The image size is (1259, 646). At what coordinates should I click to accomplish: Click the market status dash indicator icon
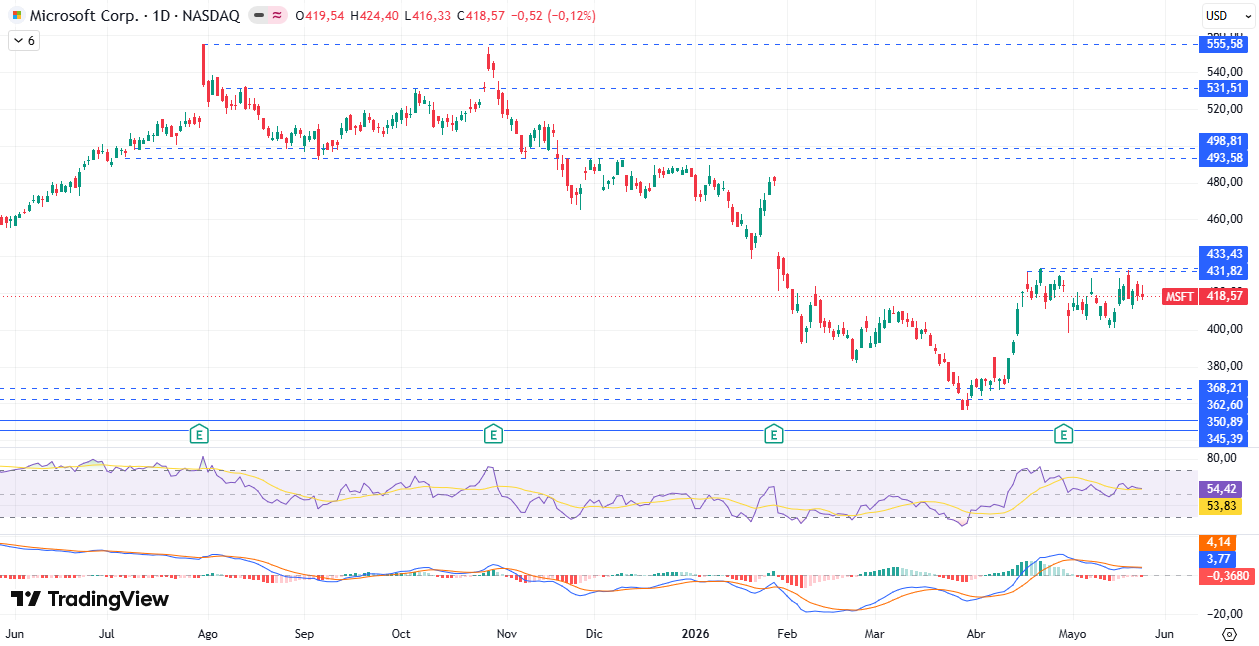259,16
